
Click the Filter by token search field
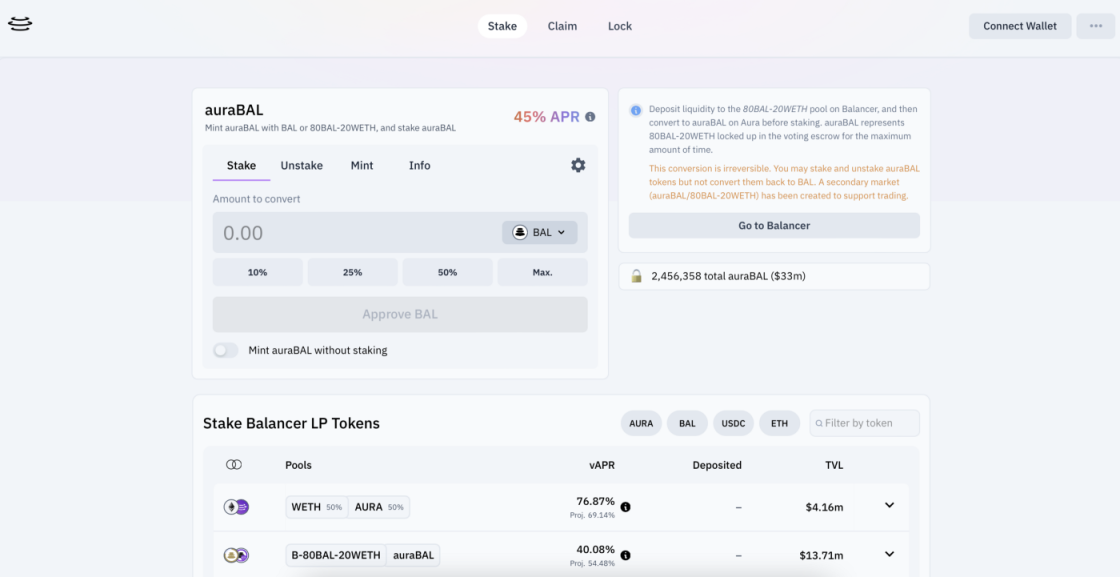864,423
